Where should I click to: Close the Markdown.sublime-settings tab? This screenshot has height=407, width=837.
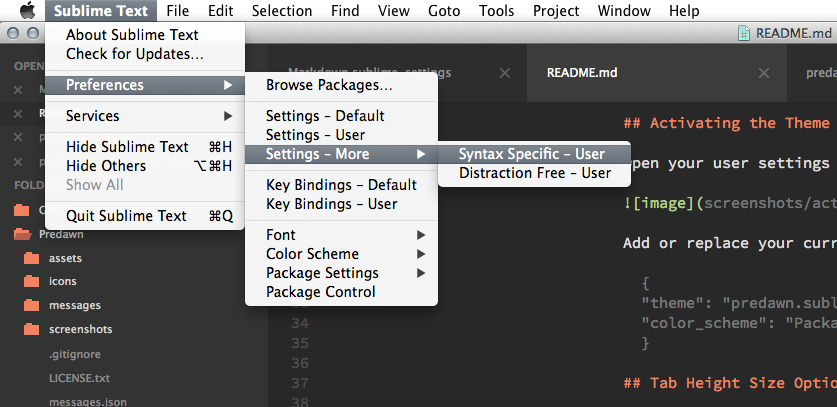[504, 73]
